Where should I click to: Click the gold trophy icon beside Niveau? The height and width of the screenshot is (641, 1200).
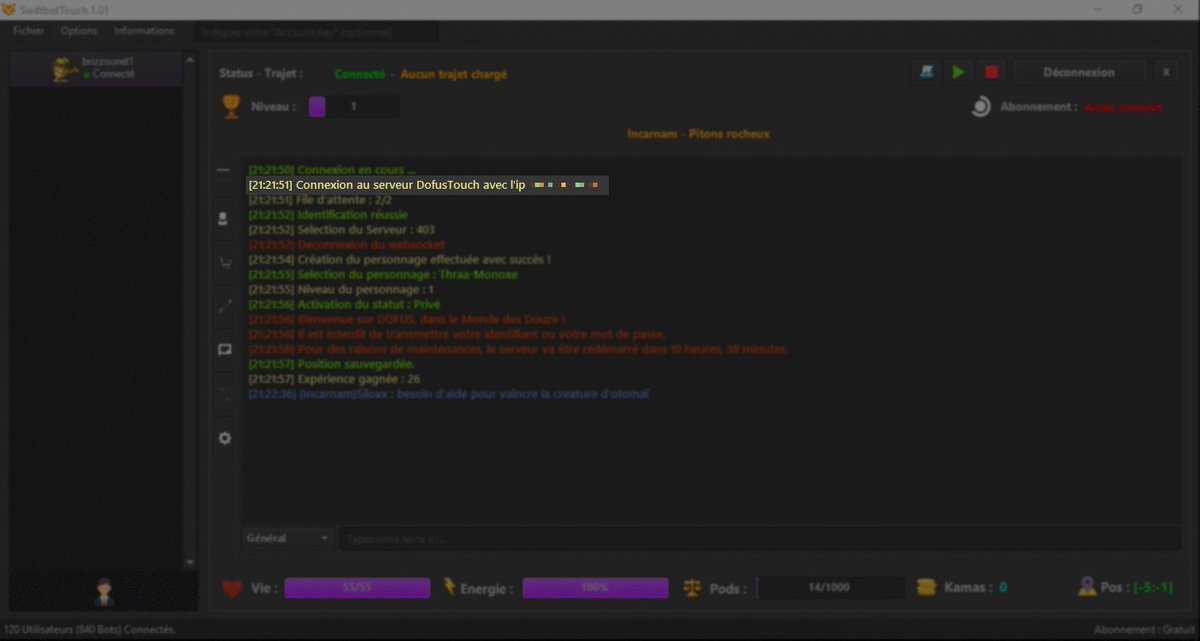click(232, 107)
